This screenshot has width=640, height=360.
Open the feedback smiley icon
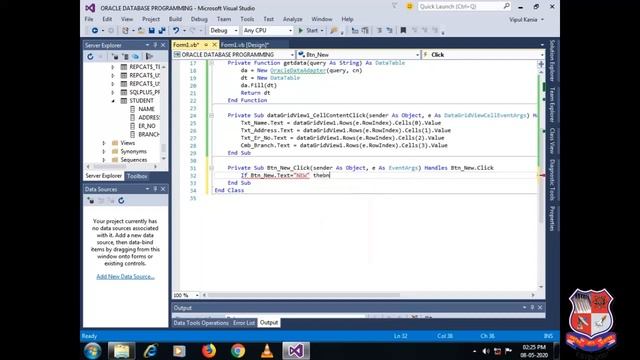coord(409,7)
